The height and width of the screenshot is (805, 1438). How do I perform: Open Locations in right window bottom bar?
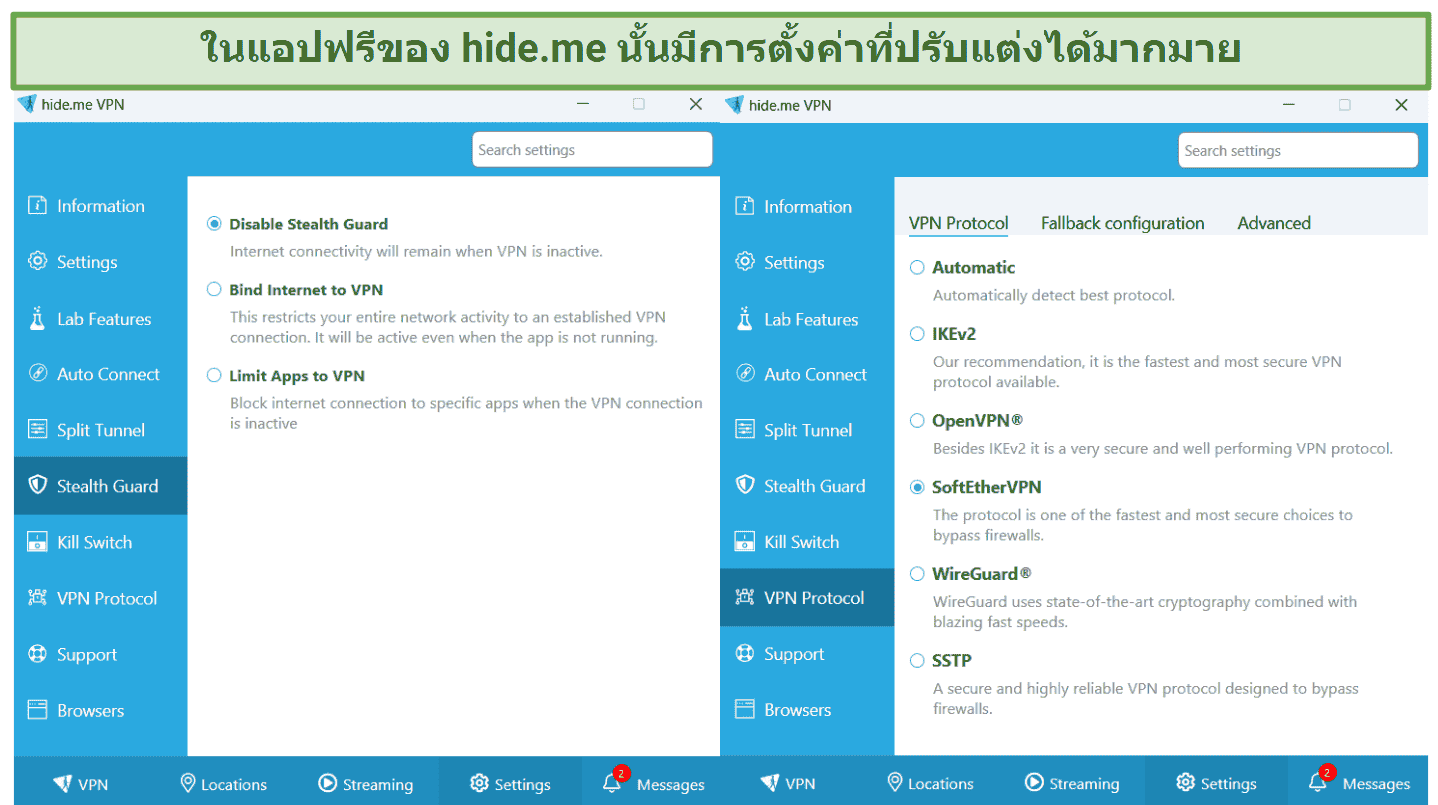point(930,783)
